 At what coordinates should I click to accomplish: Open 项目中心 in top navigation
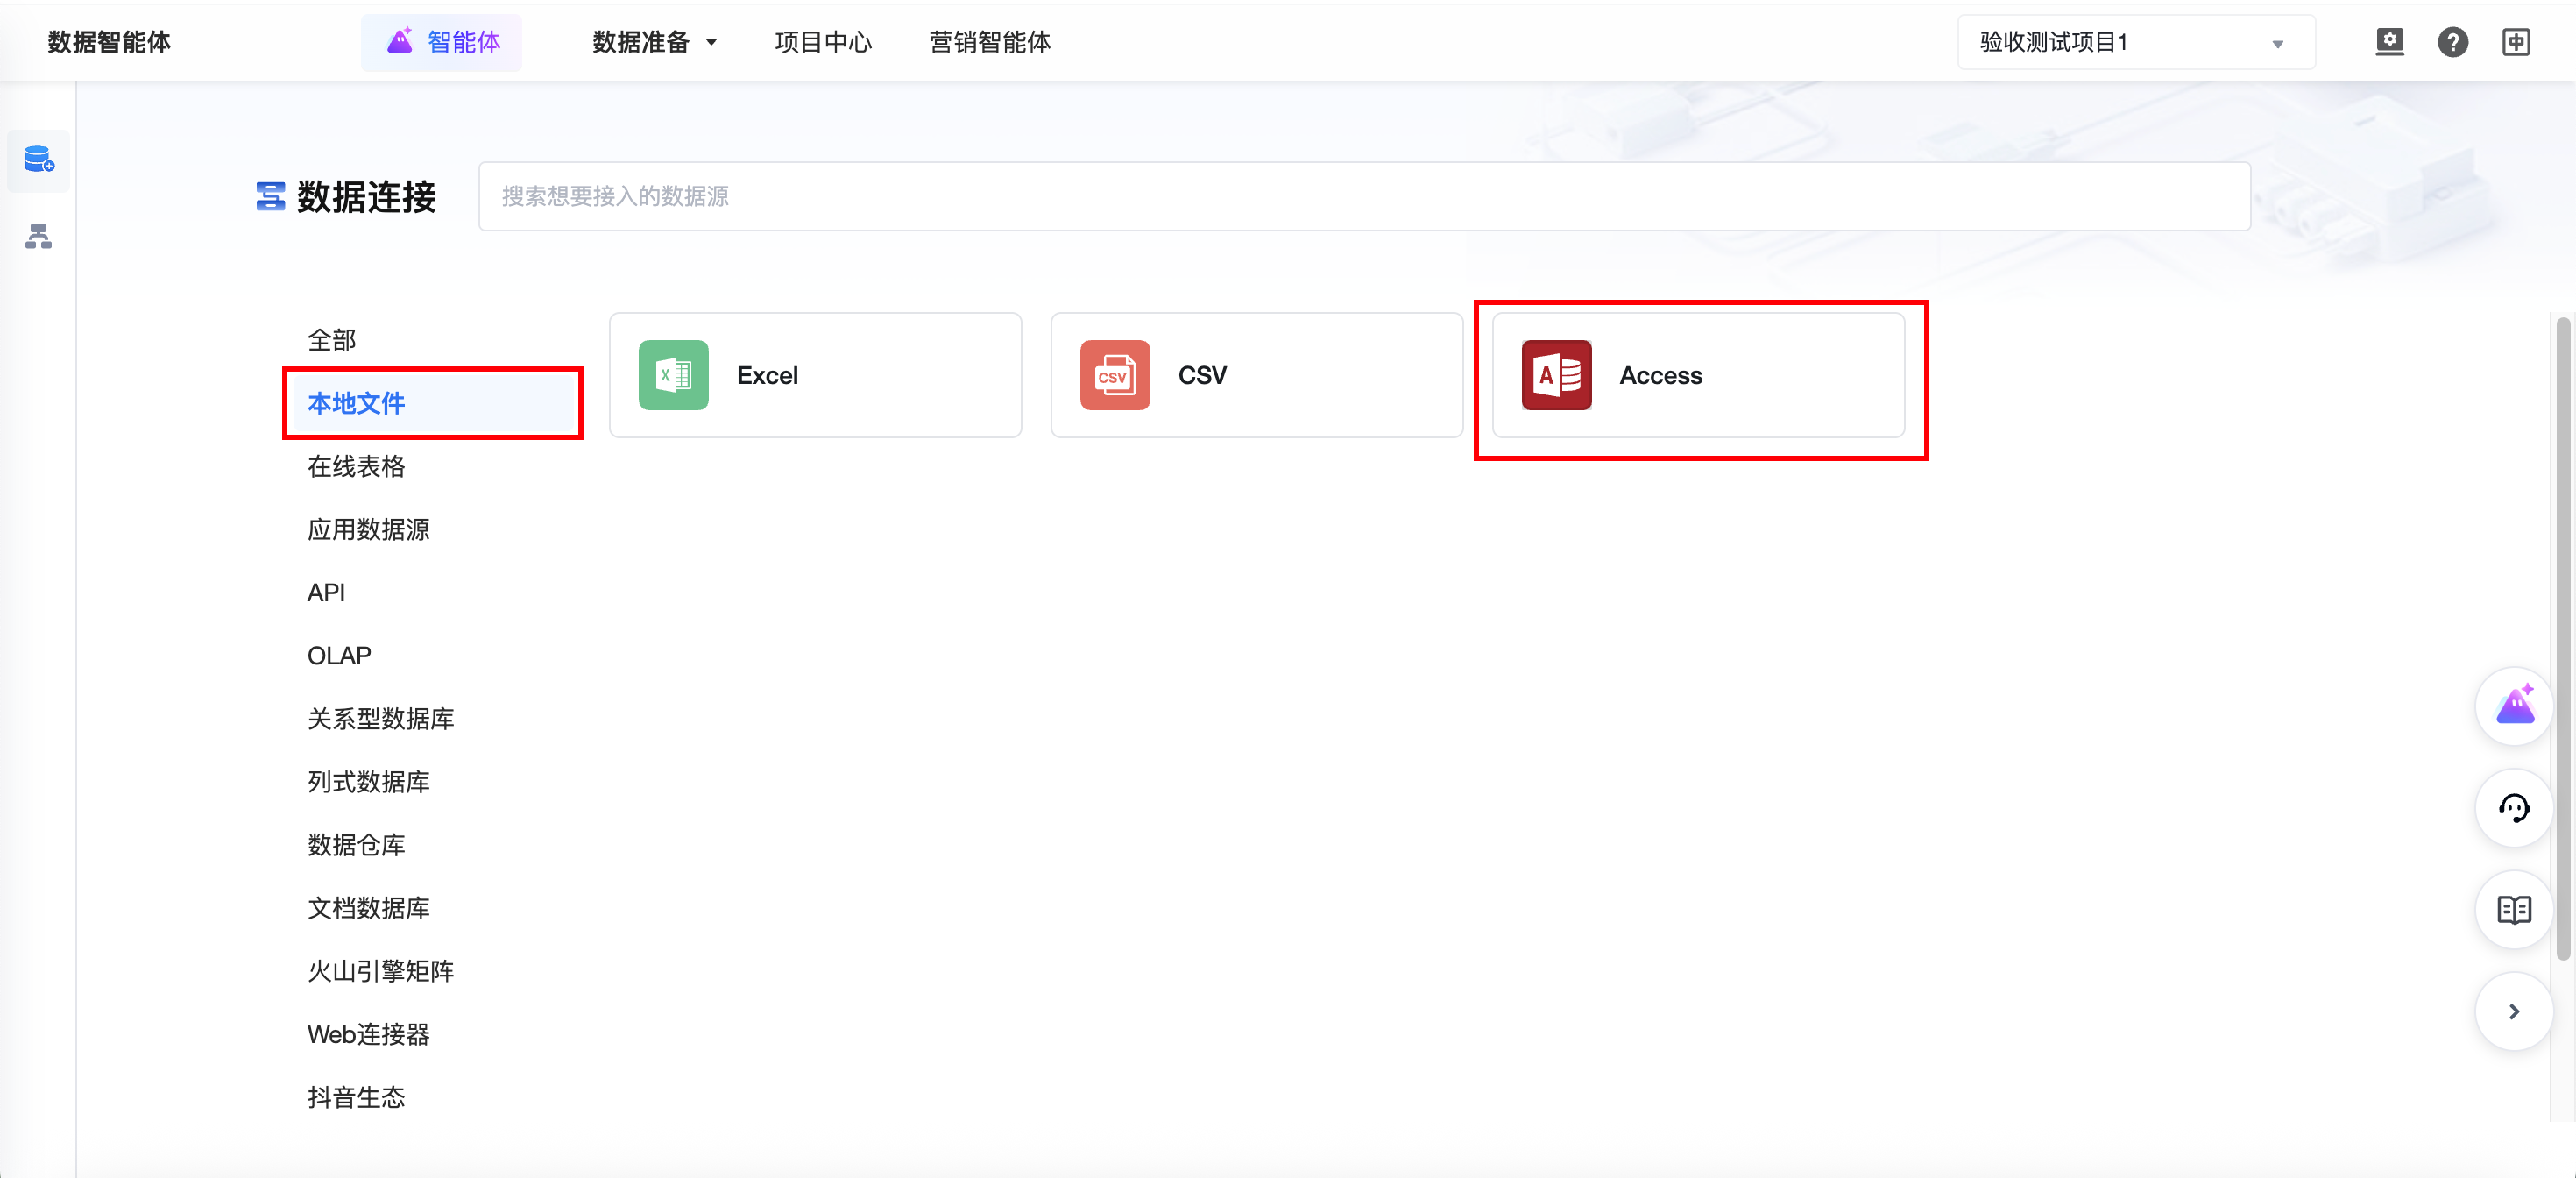point(823,42)
